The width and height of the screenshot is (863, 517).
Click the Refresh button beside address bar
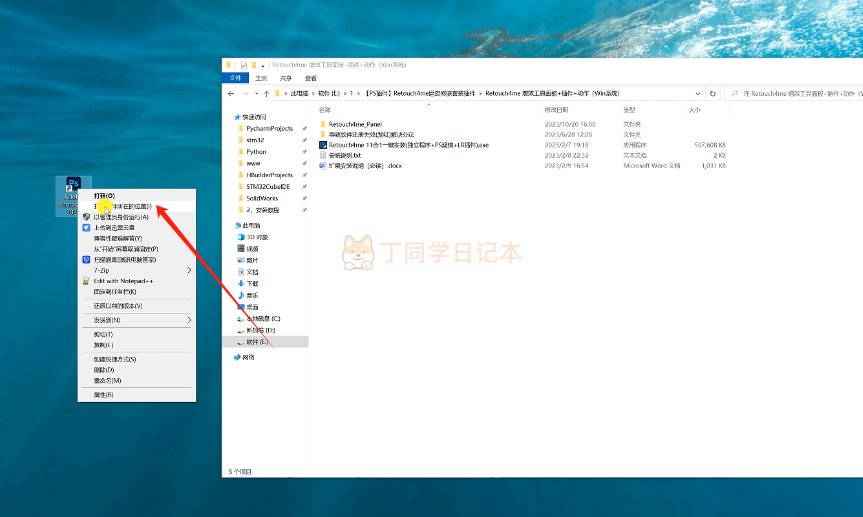(713, 94)
